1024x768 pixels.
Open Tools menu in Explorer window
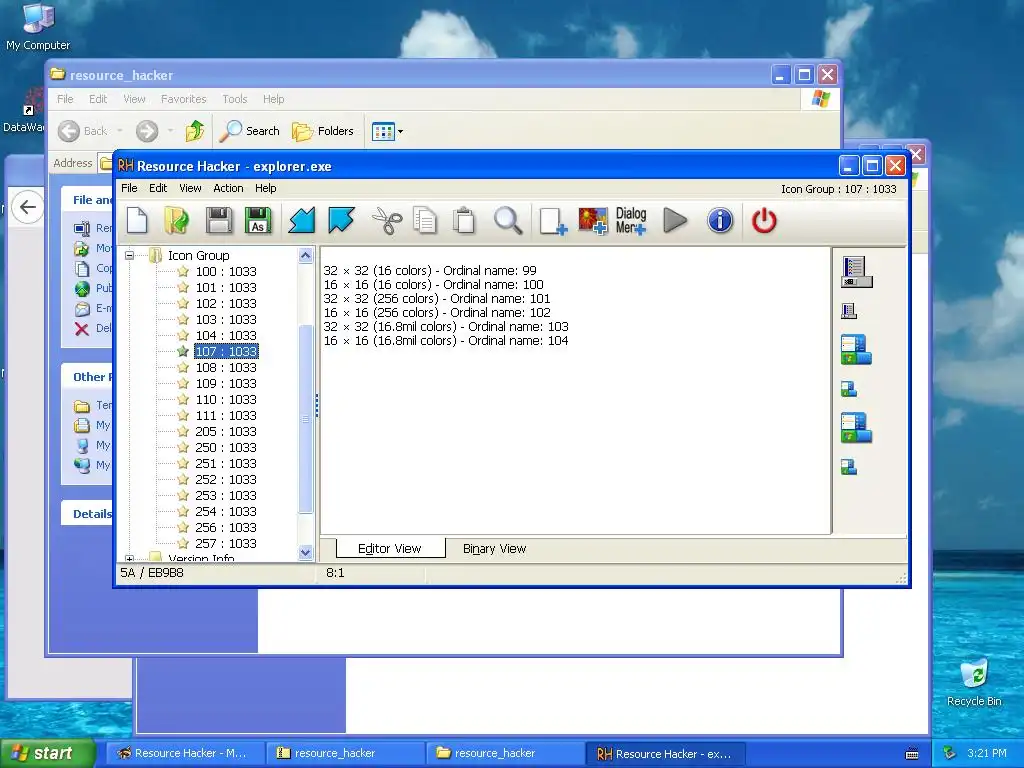(234, 99)
